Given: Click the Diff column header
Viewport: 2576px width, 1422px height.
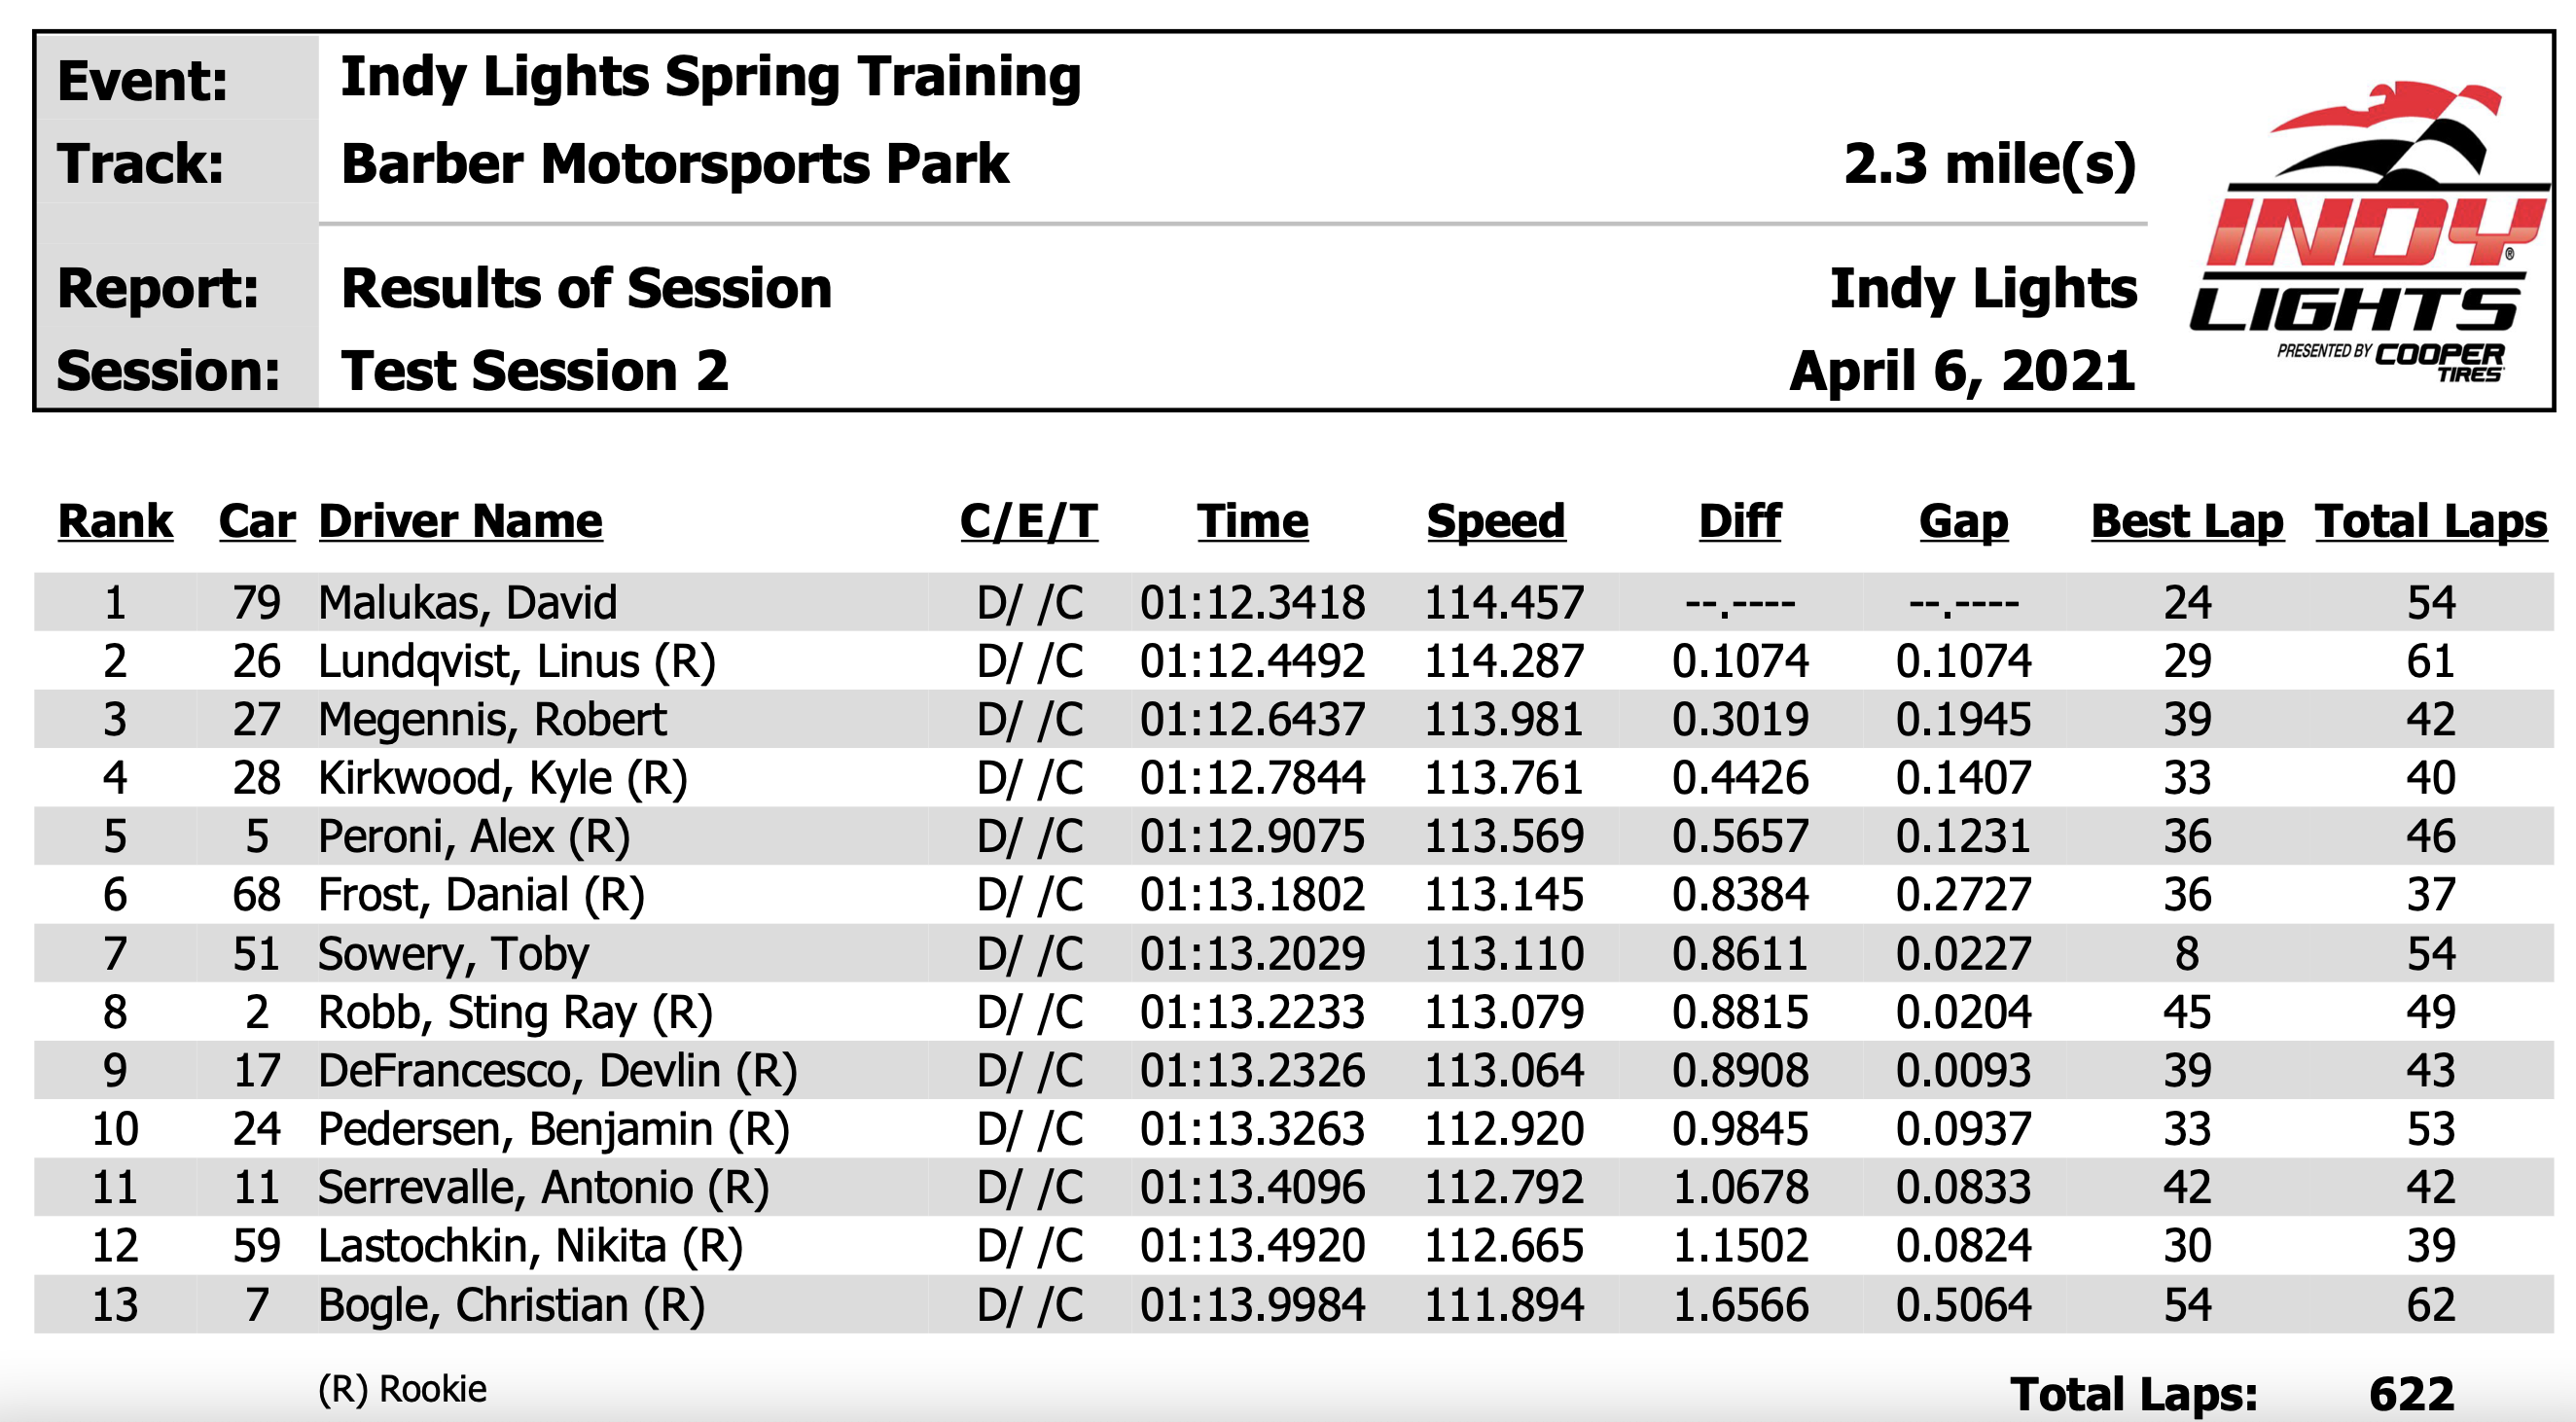Looking at the screenshot, I should click(x=1739, y=521).
